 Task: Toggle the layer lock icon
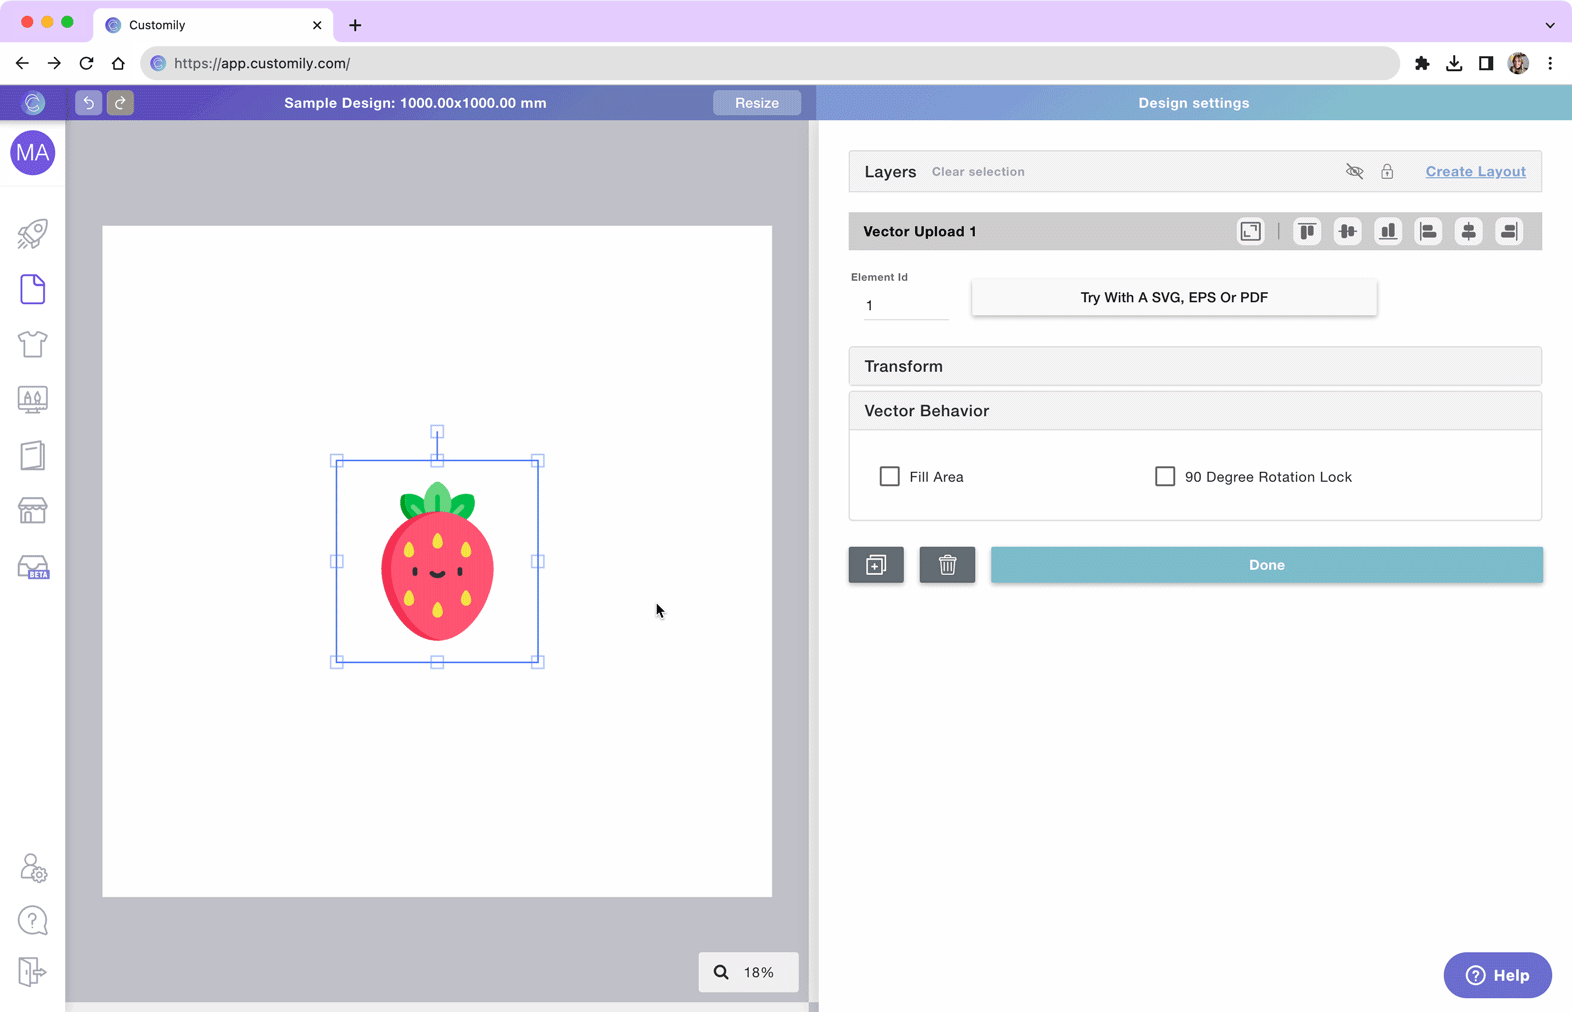coord(1387,172)
